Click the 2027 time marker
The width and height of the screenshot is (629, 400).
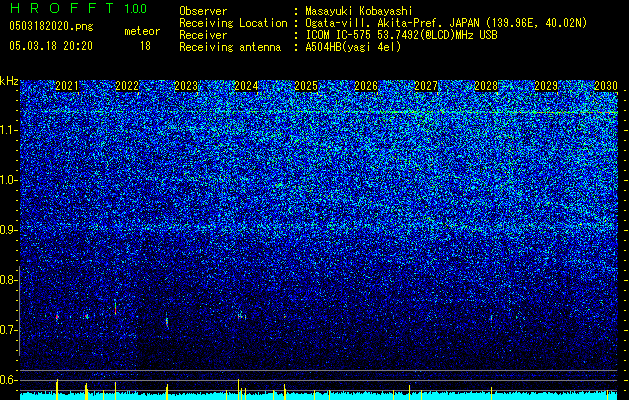click(426, 86)
